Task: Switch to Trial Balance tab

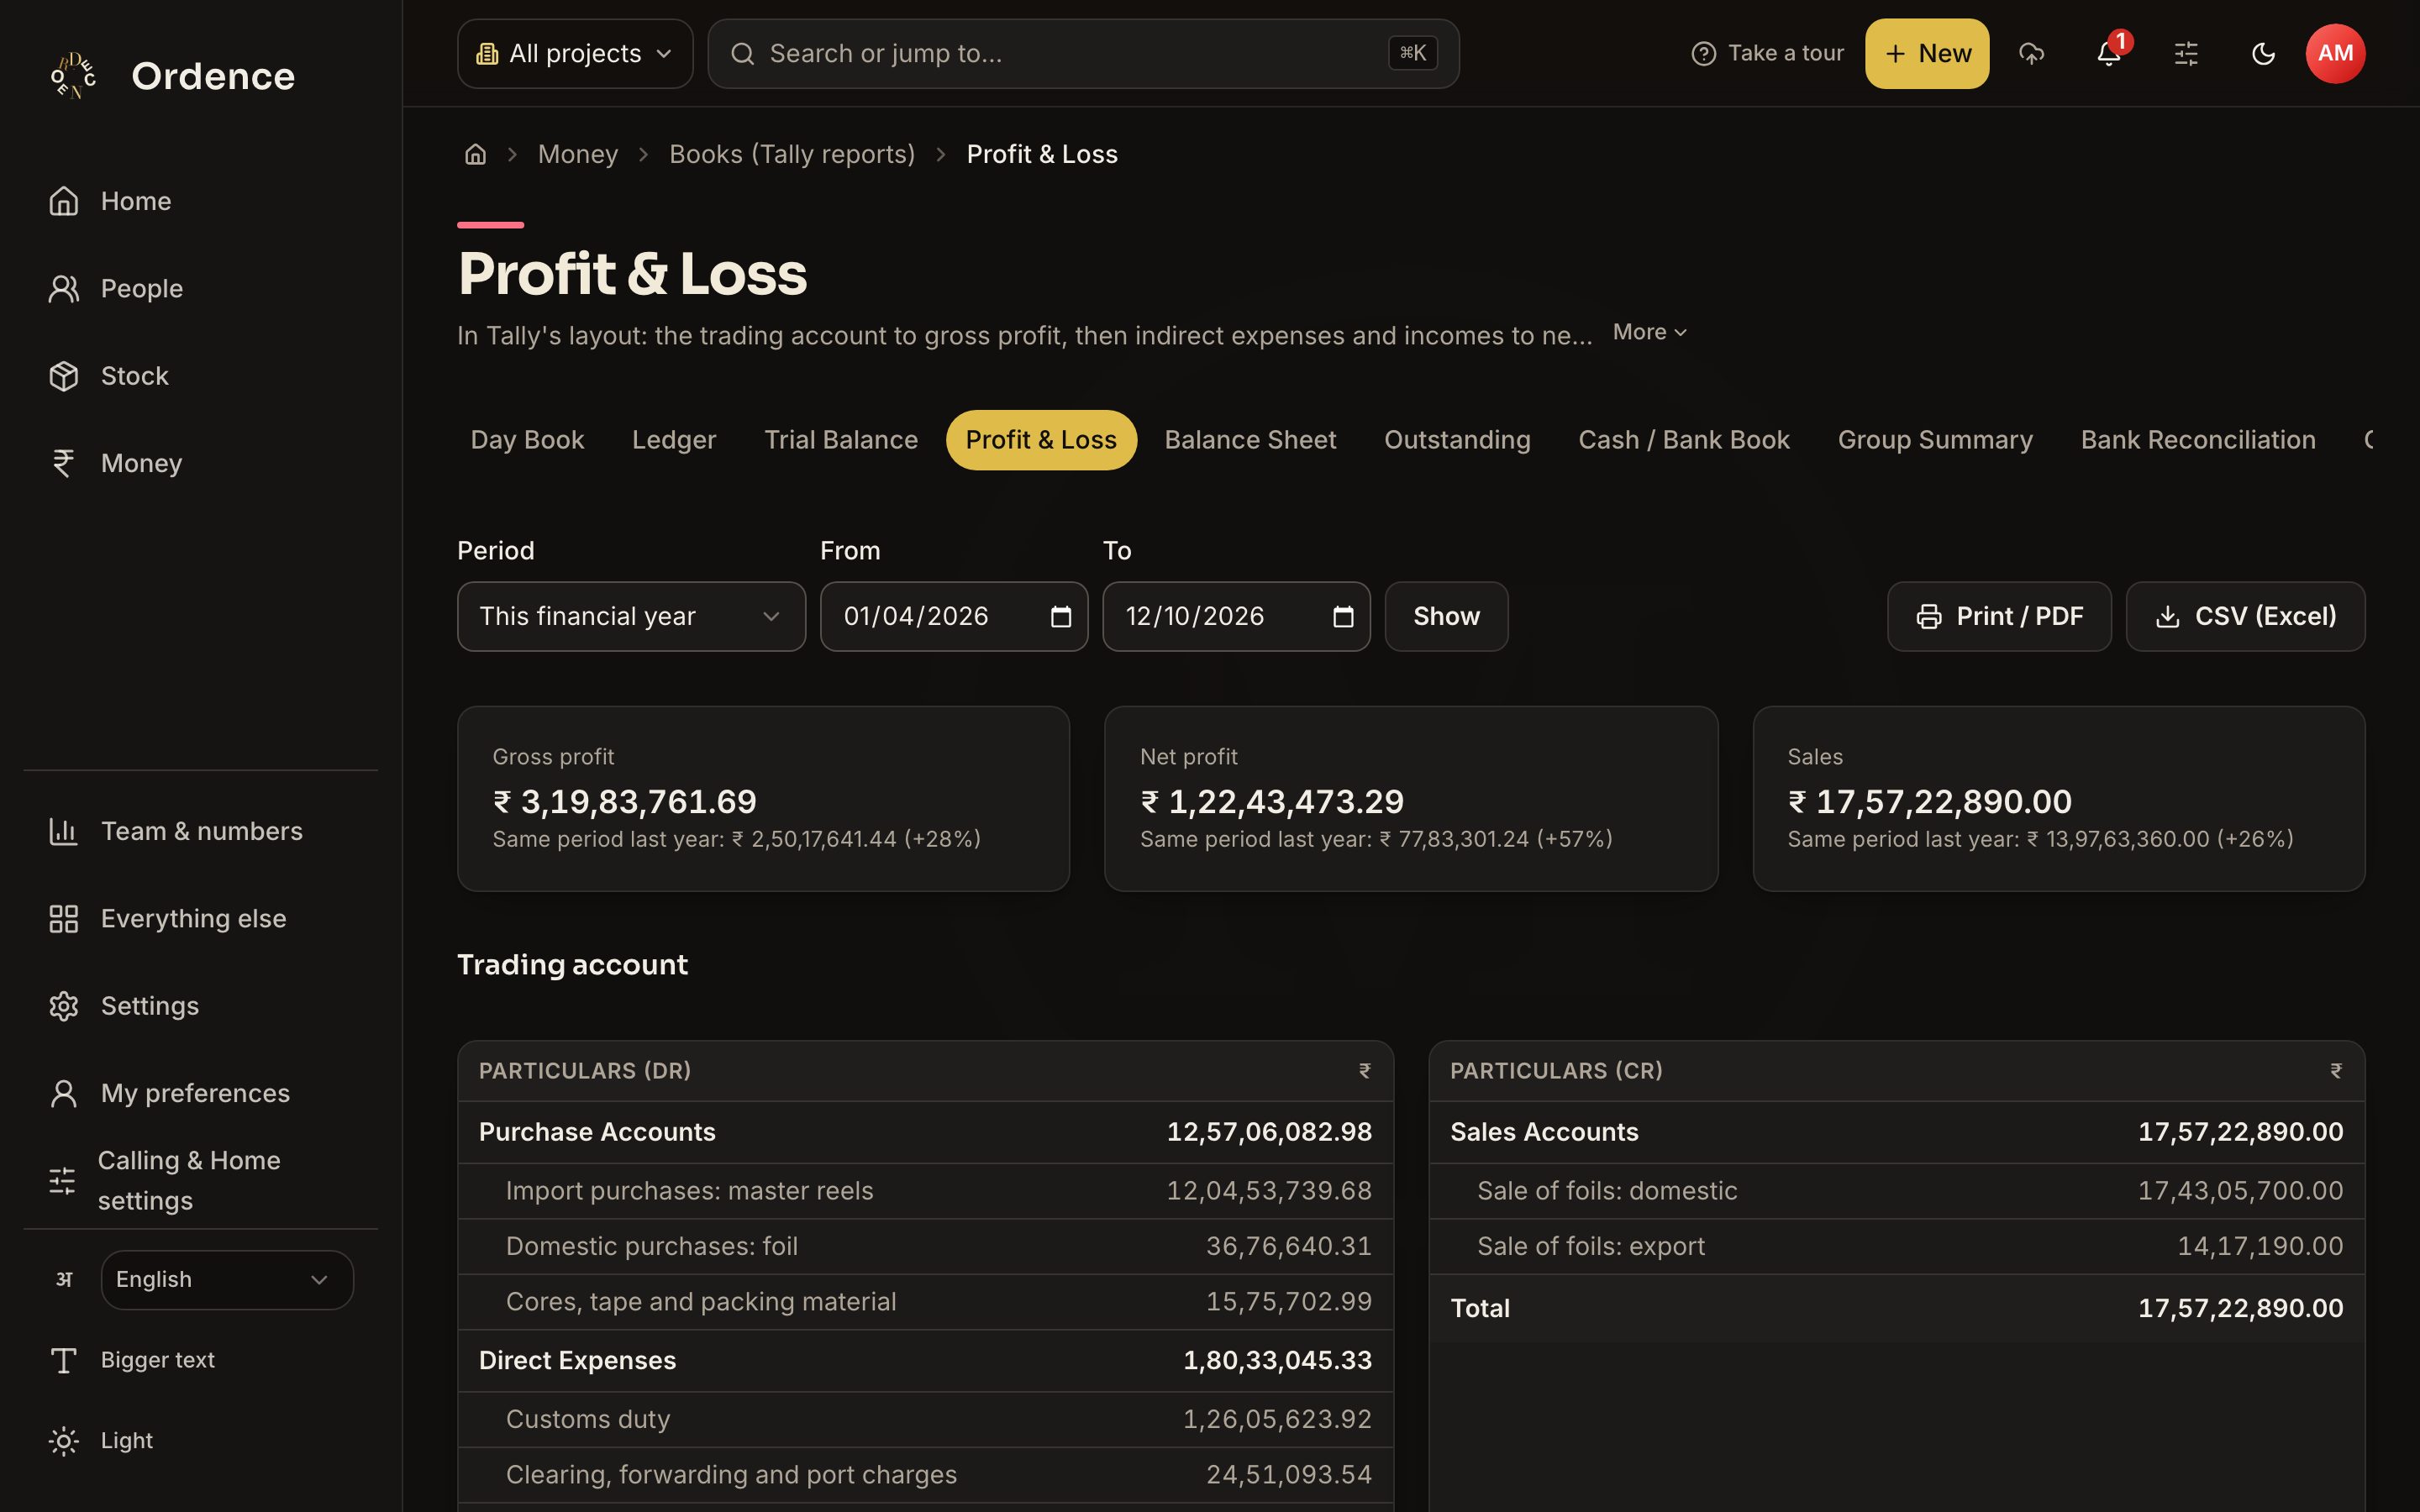Action: (841, 440)
